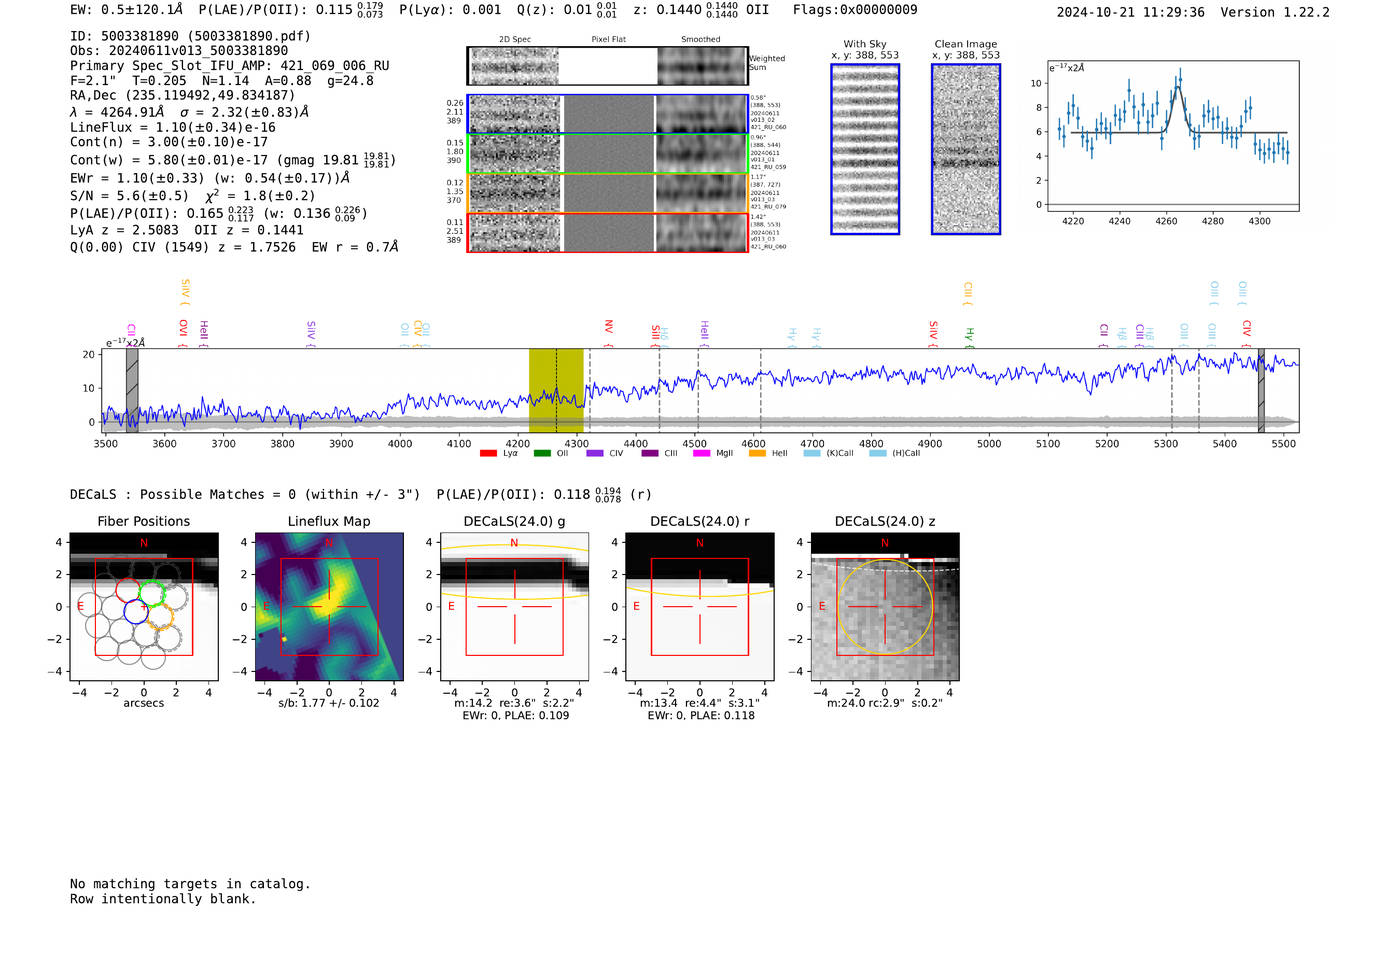Screen dimensions: 1400x953
Task: Click the Lyα red legend swatch
Action: tap(488, 454)
